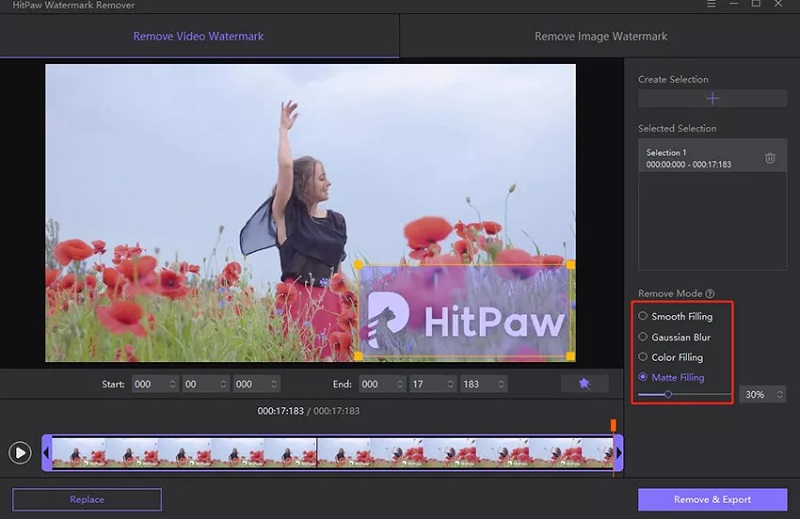The width and height of the screenshot is (800, 519).
Task: Open the Remove Video Watermark tab
Action: pos(199,37)
